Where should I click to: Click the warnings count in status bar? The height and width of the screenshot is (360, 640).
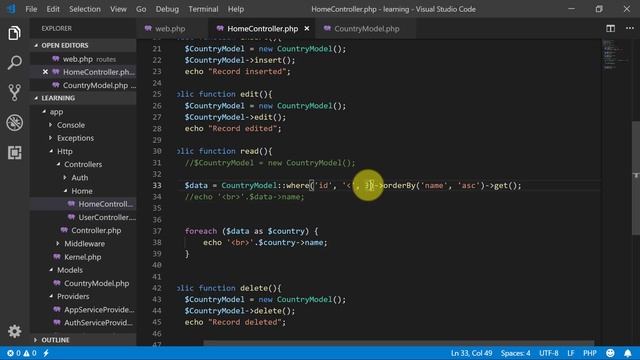(x=30, y=353)
